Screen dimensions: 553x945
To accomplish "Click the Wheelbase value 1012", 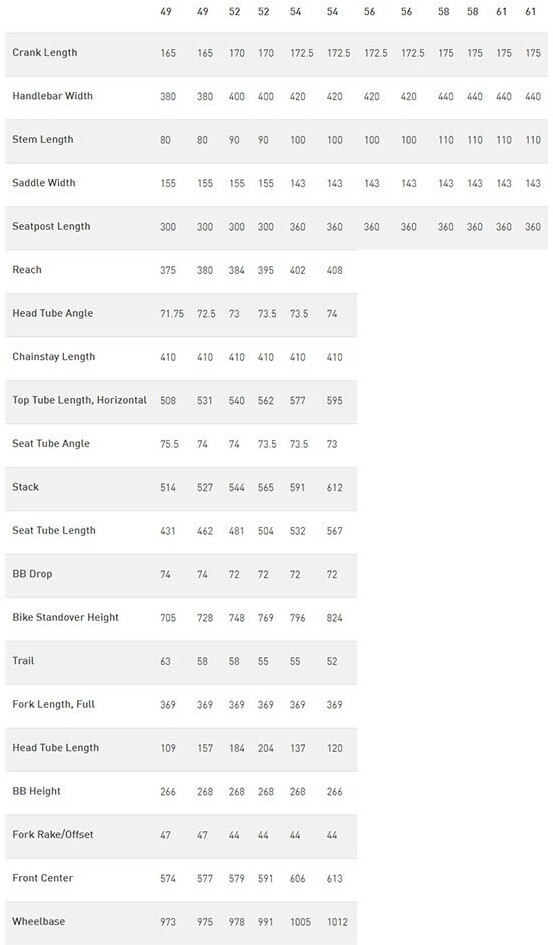I will 337,921.
